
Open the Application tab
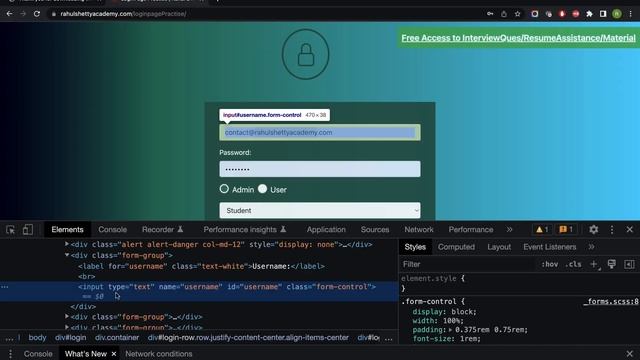(326, 230)
